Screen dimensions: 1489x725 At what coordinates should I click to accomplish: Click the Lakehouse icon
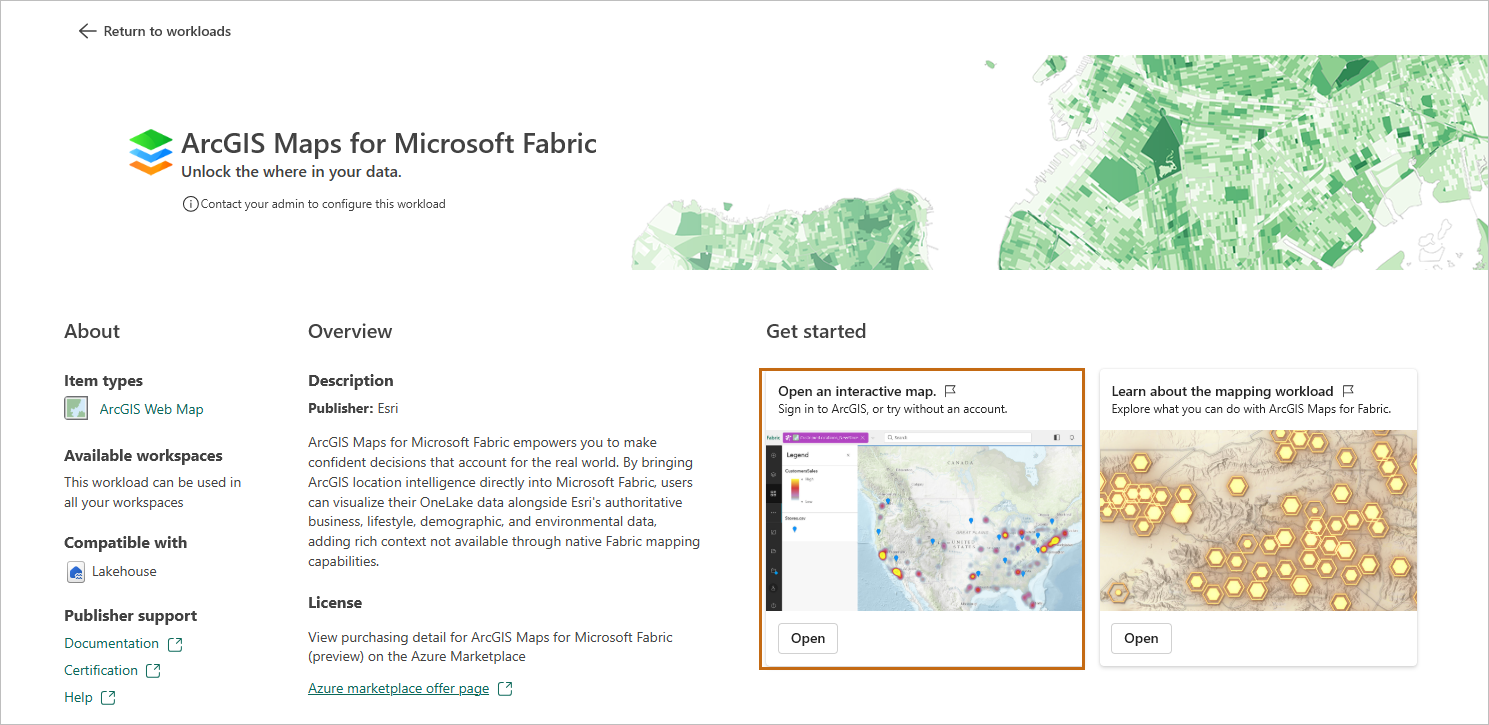pos(76,572)
